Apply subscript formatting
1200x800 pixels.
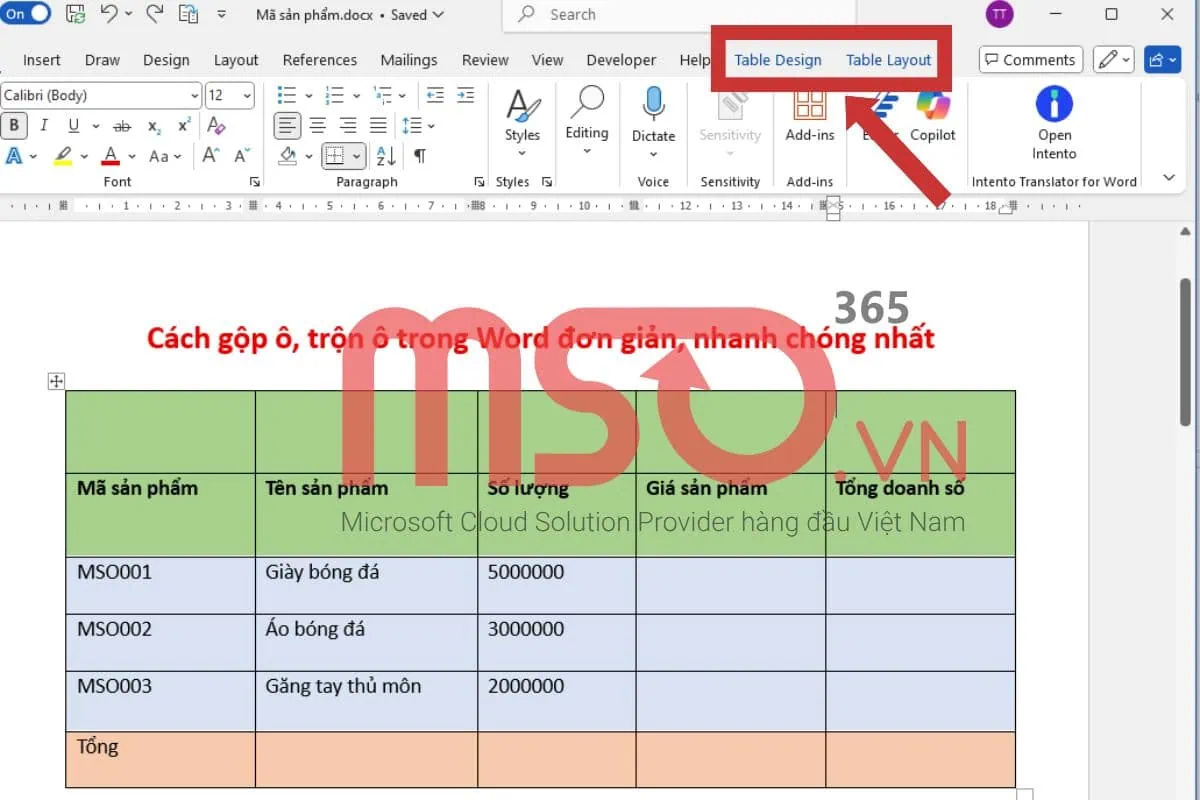point(152,126)
